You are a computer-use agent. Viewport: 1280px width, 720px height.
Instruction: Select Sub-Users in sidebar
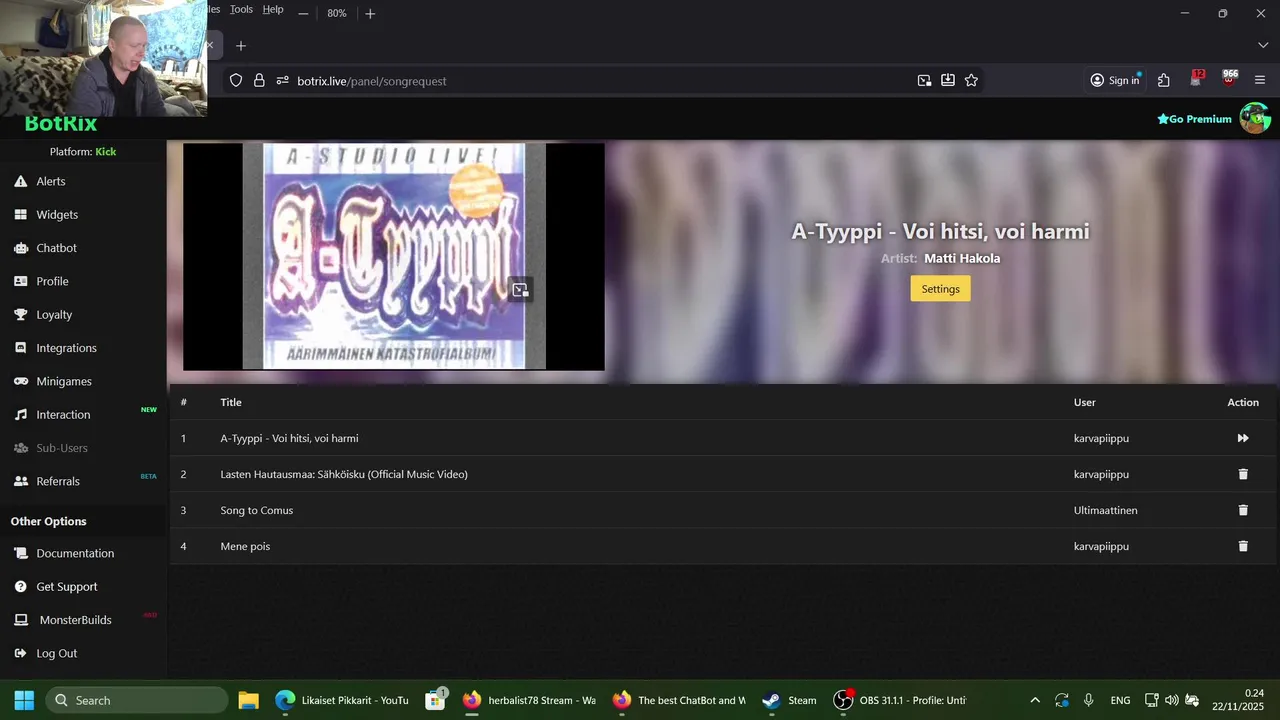pyautogui.click(x=62, y=448)
